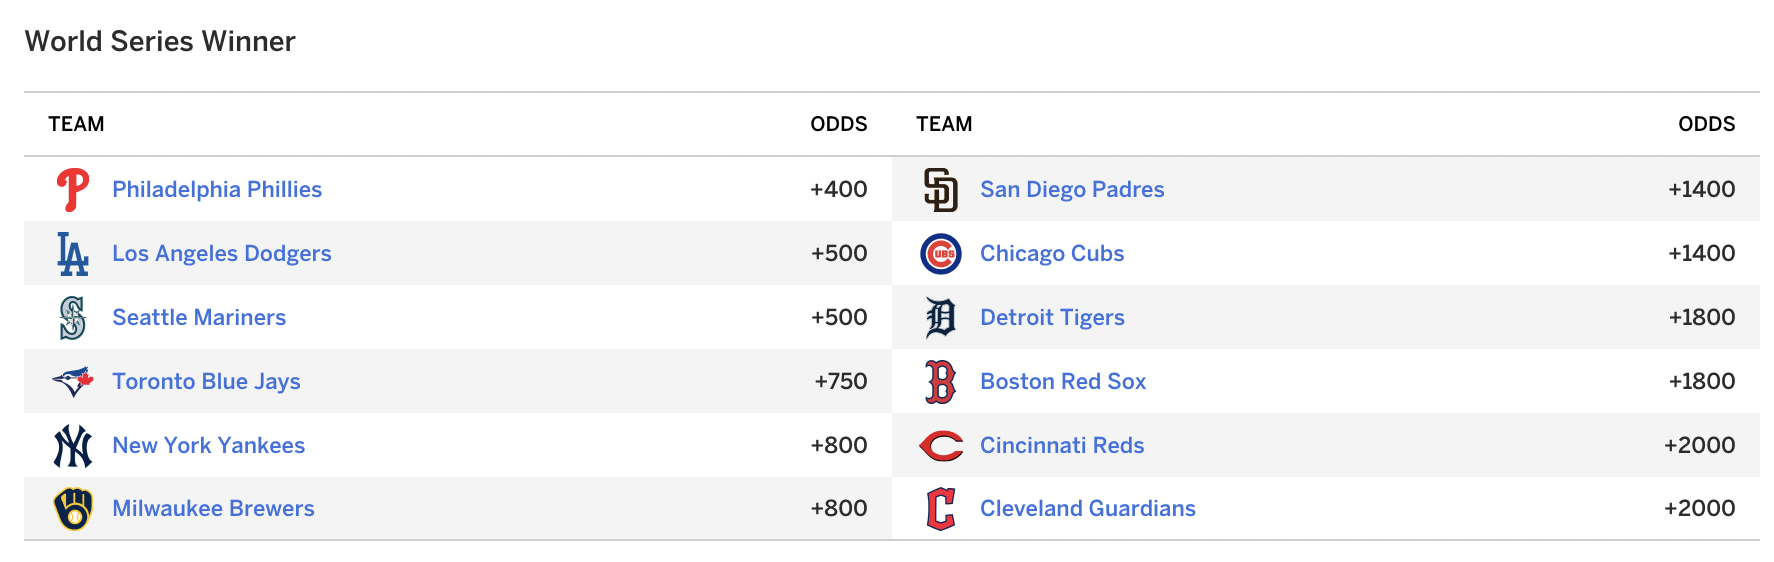
Task: Click the Milwaukee Brewers glove logo
Action: point(73,508)
